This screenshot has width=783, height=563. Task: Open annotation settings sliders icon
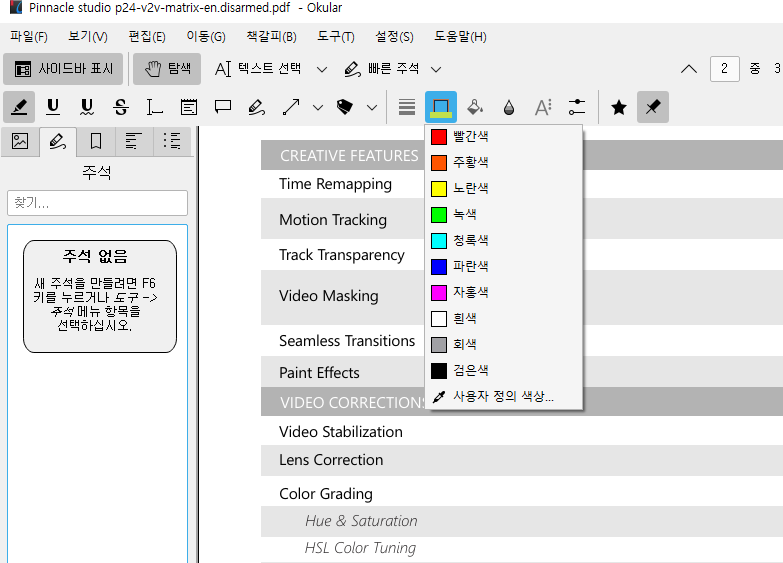(x=577, y=107)
